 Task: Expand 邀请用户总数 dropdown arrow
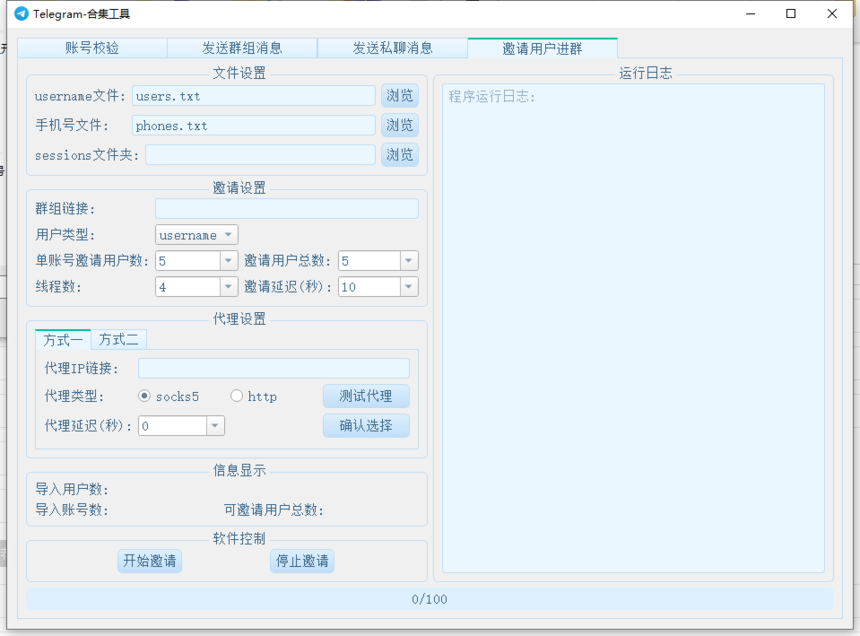point(409,260)
